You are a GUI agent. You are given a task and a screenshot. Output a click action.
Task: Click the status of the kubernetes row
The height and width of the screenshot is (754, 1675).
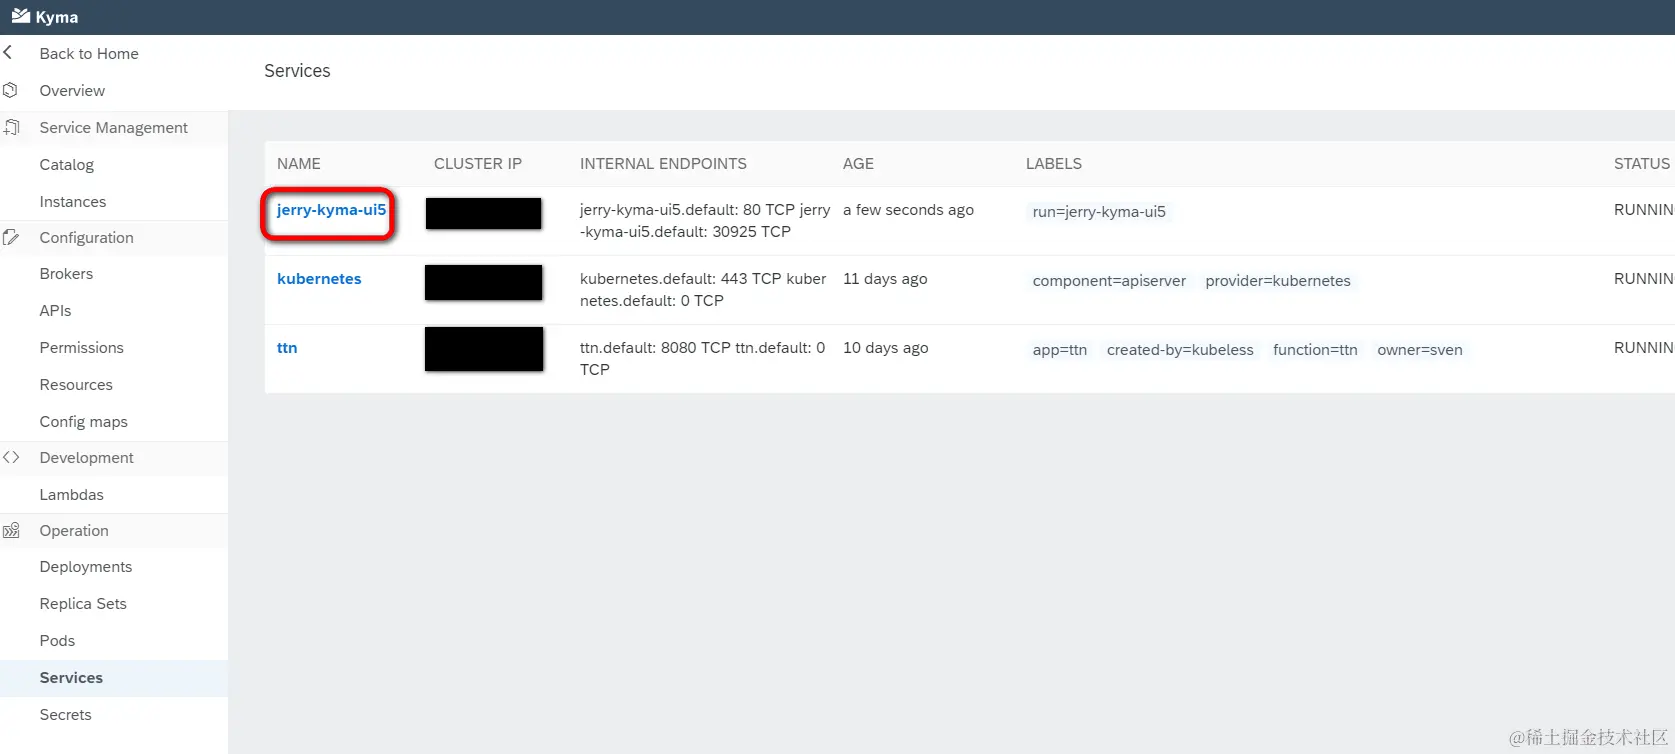[x=1644, y=279]
